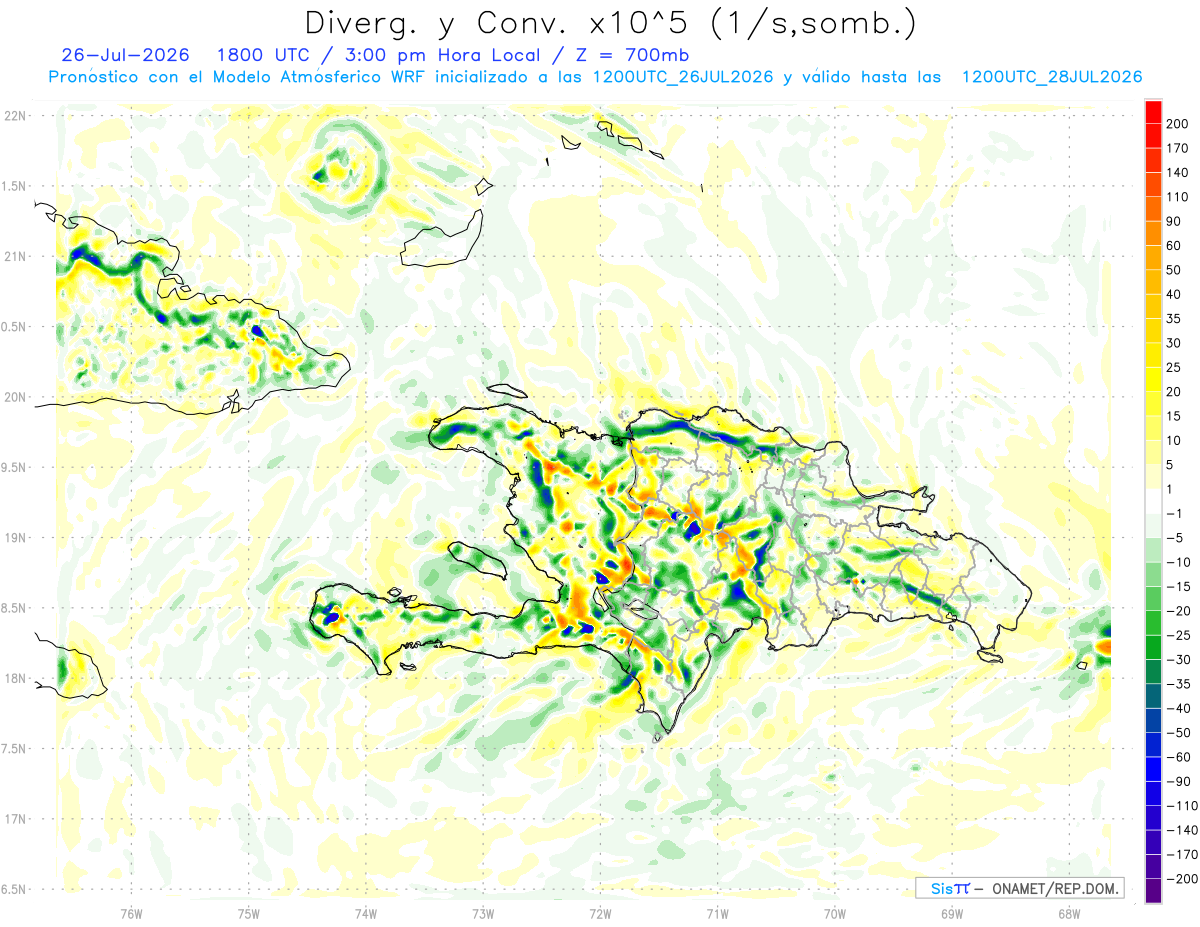Click the dark purple swatch ending the color scale

click(1153, 891)
